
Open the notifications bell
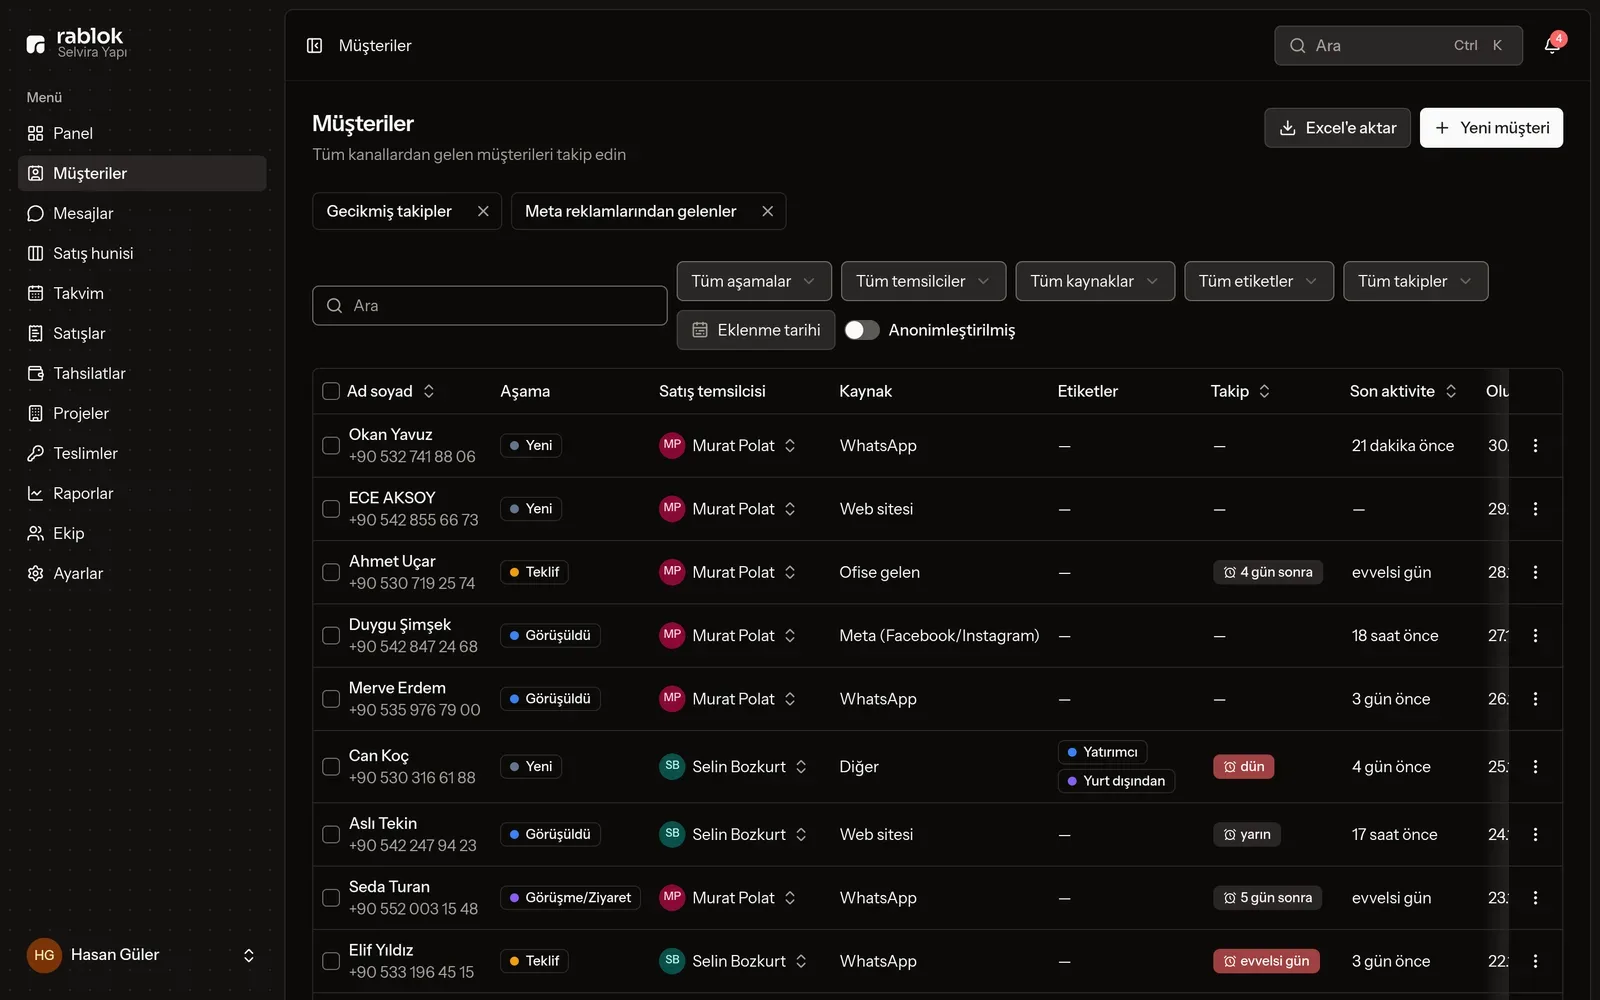pos(1552,45)
